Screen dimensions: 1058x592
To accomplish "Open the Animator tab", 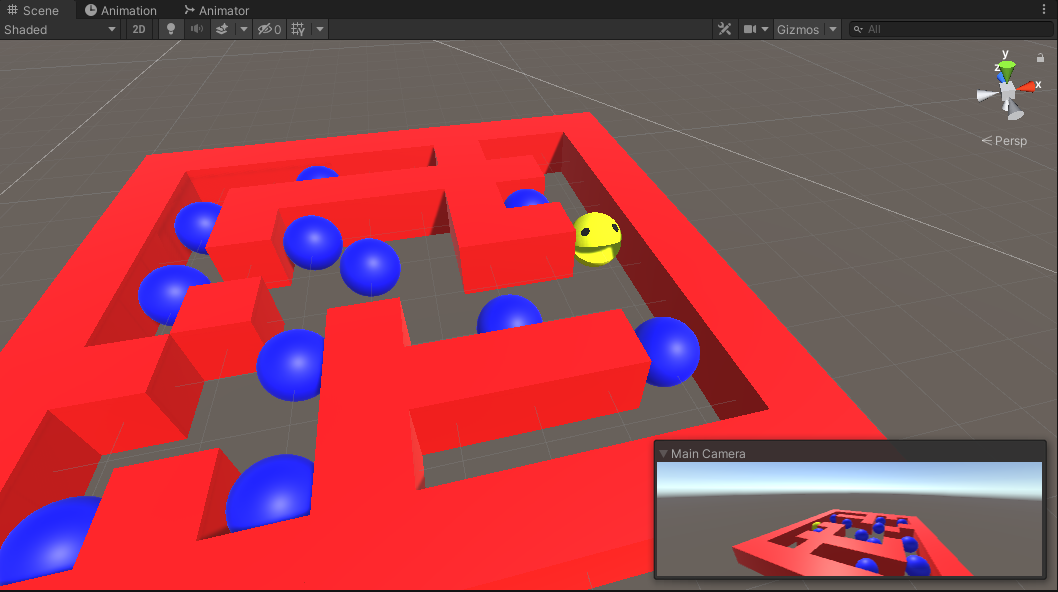I will (217, 10).
